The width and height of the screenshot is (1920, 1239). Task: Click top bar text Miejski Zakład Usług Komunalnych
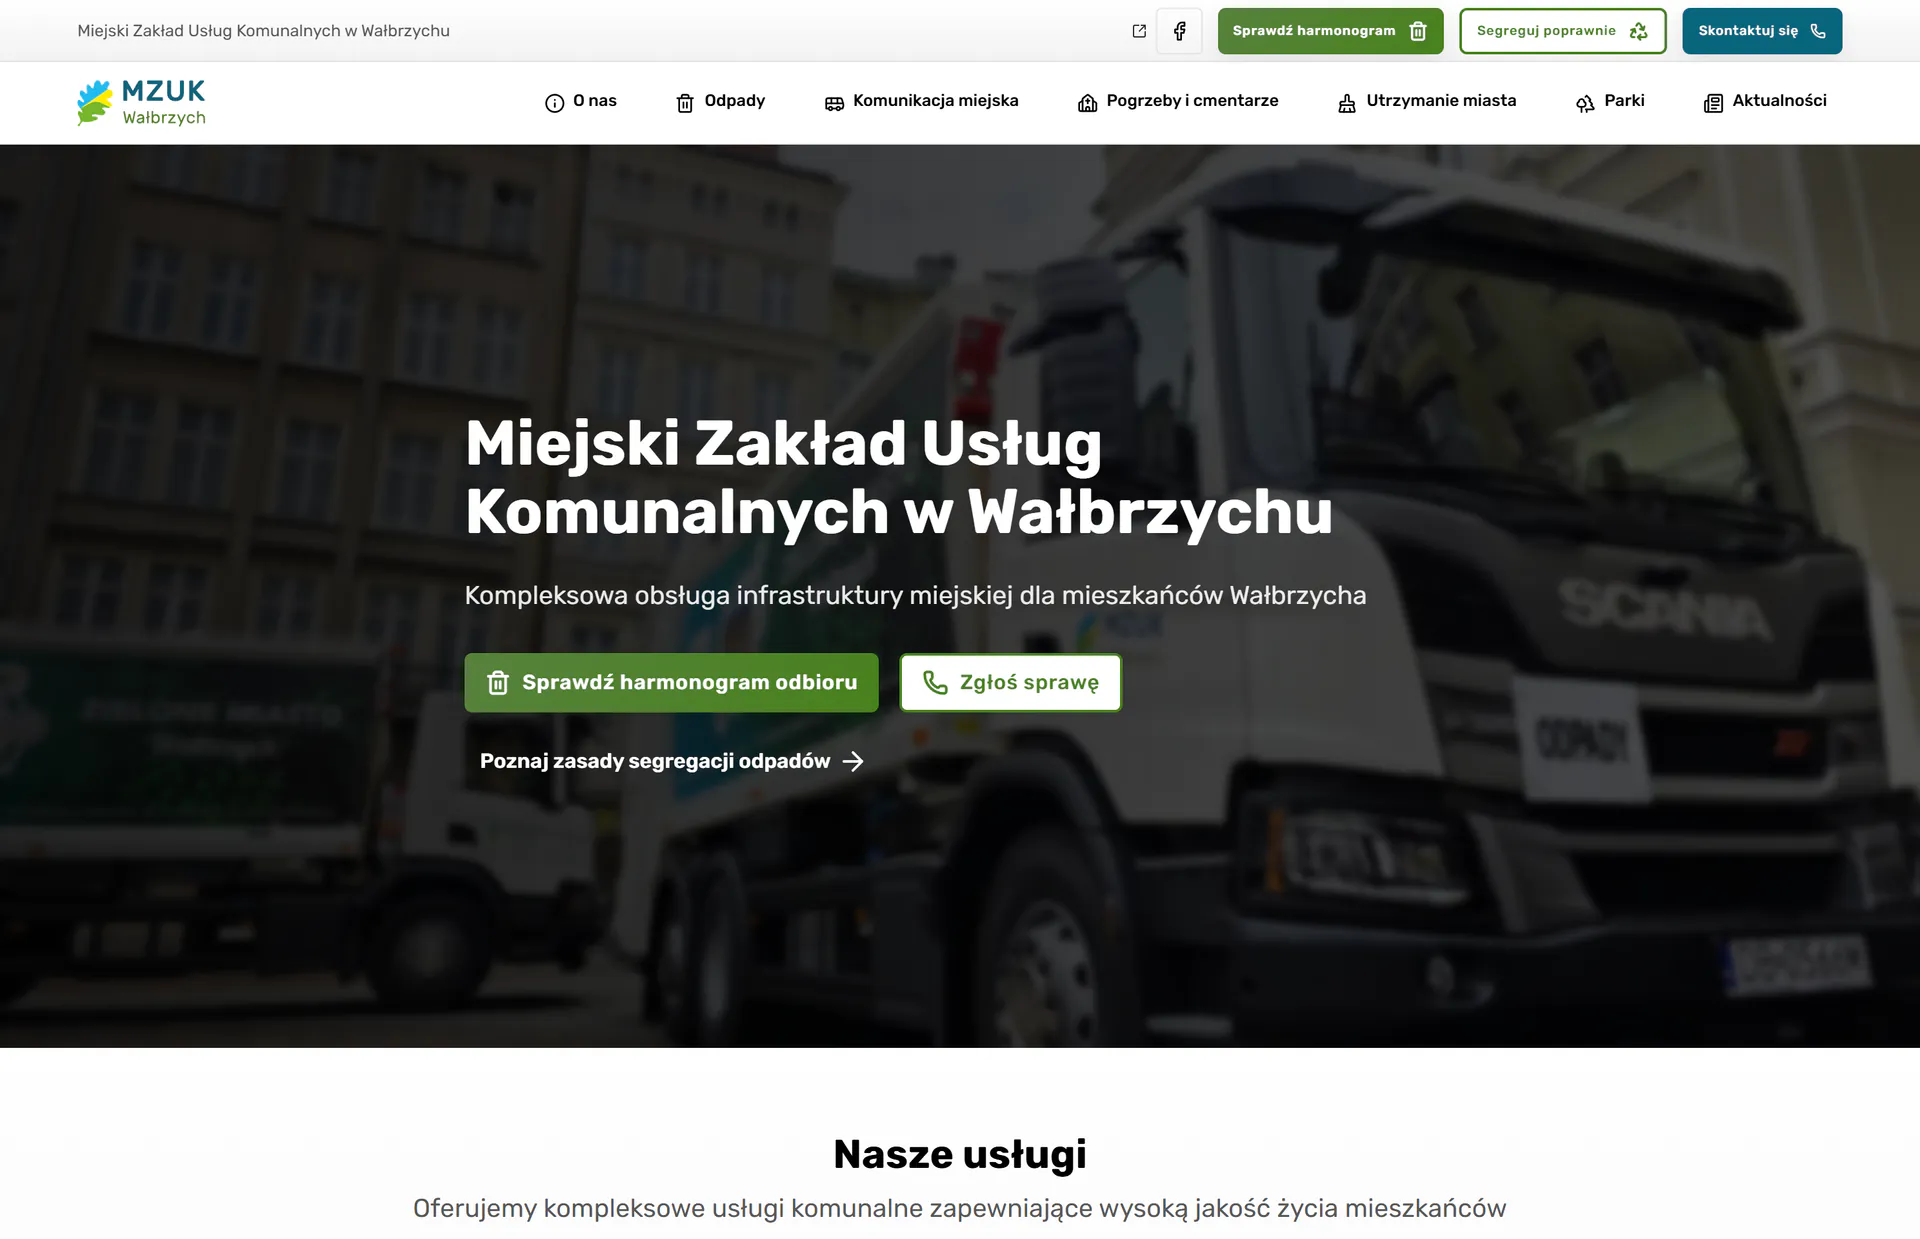pos(264,31)
